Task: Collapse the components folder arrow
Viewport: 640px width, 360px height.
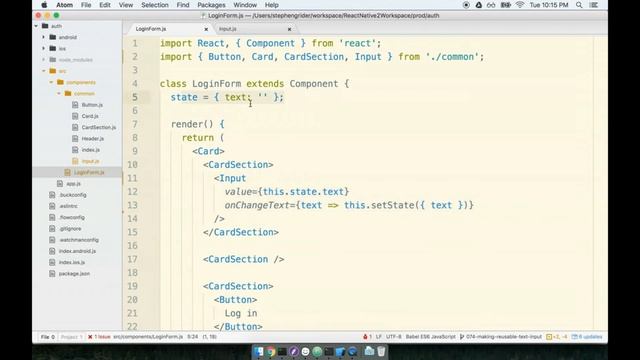Action: pyautogui.click(x=51, y=82)
